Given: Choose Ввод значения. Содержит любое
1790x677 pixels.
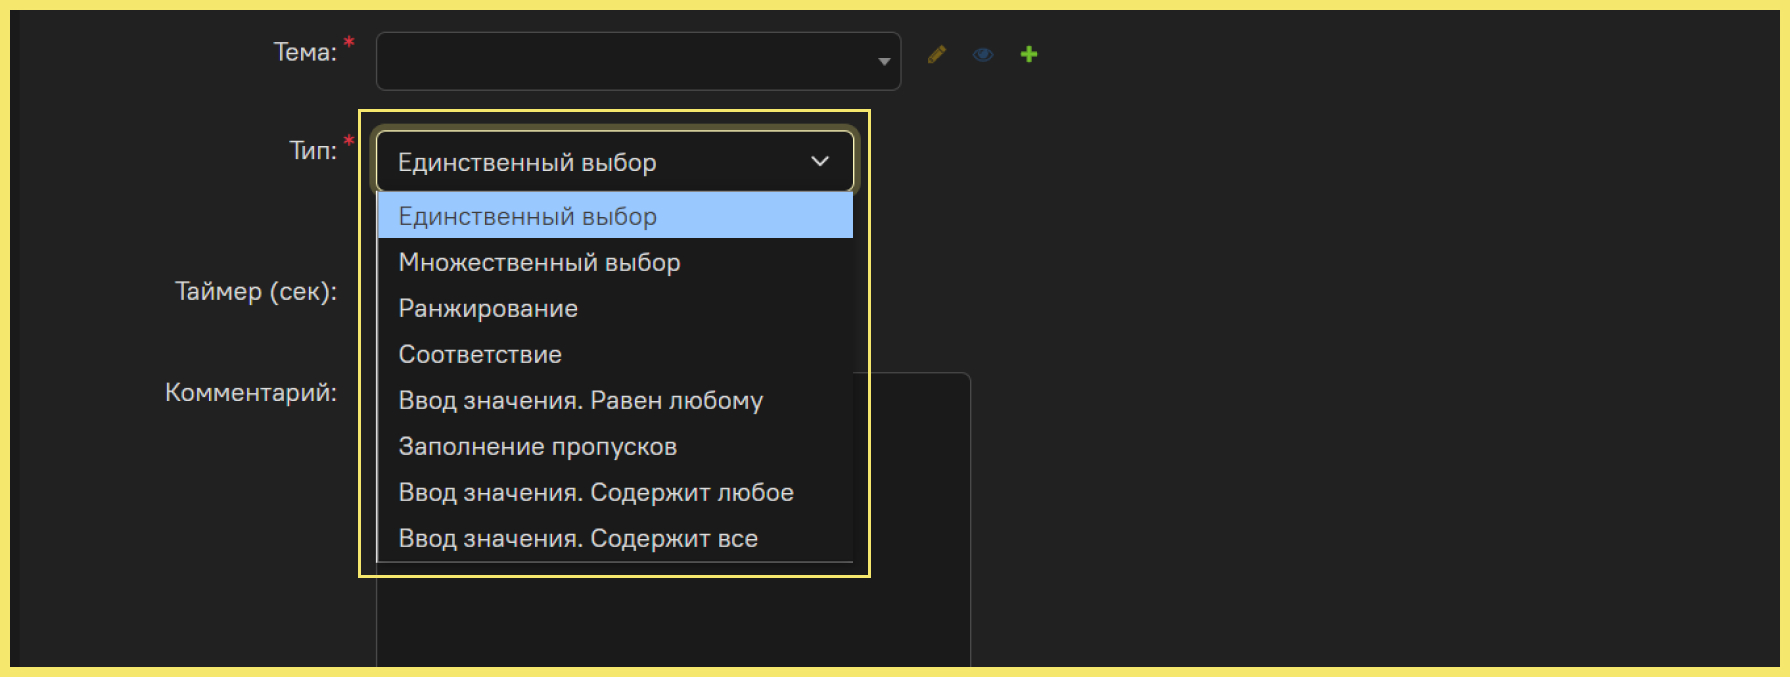Looking at the screenshot, I should coord(615,492).
